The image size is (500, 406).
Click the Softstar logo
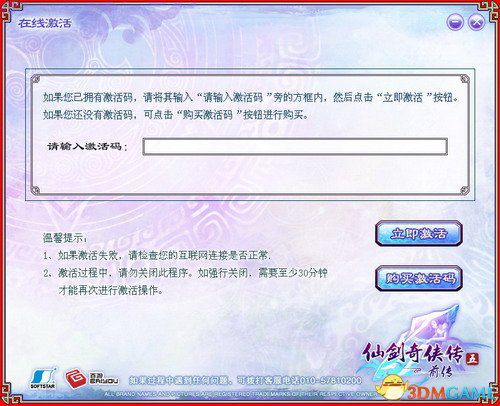pyautogui.click(x=43, y=378)
